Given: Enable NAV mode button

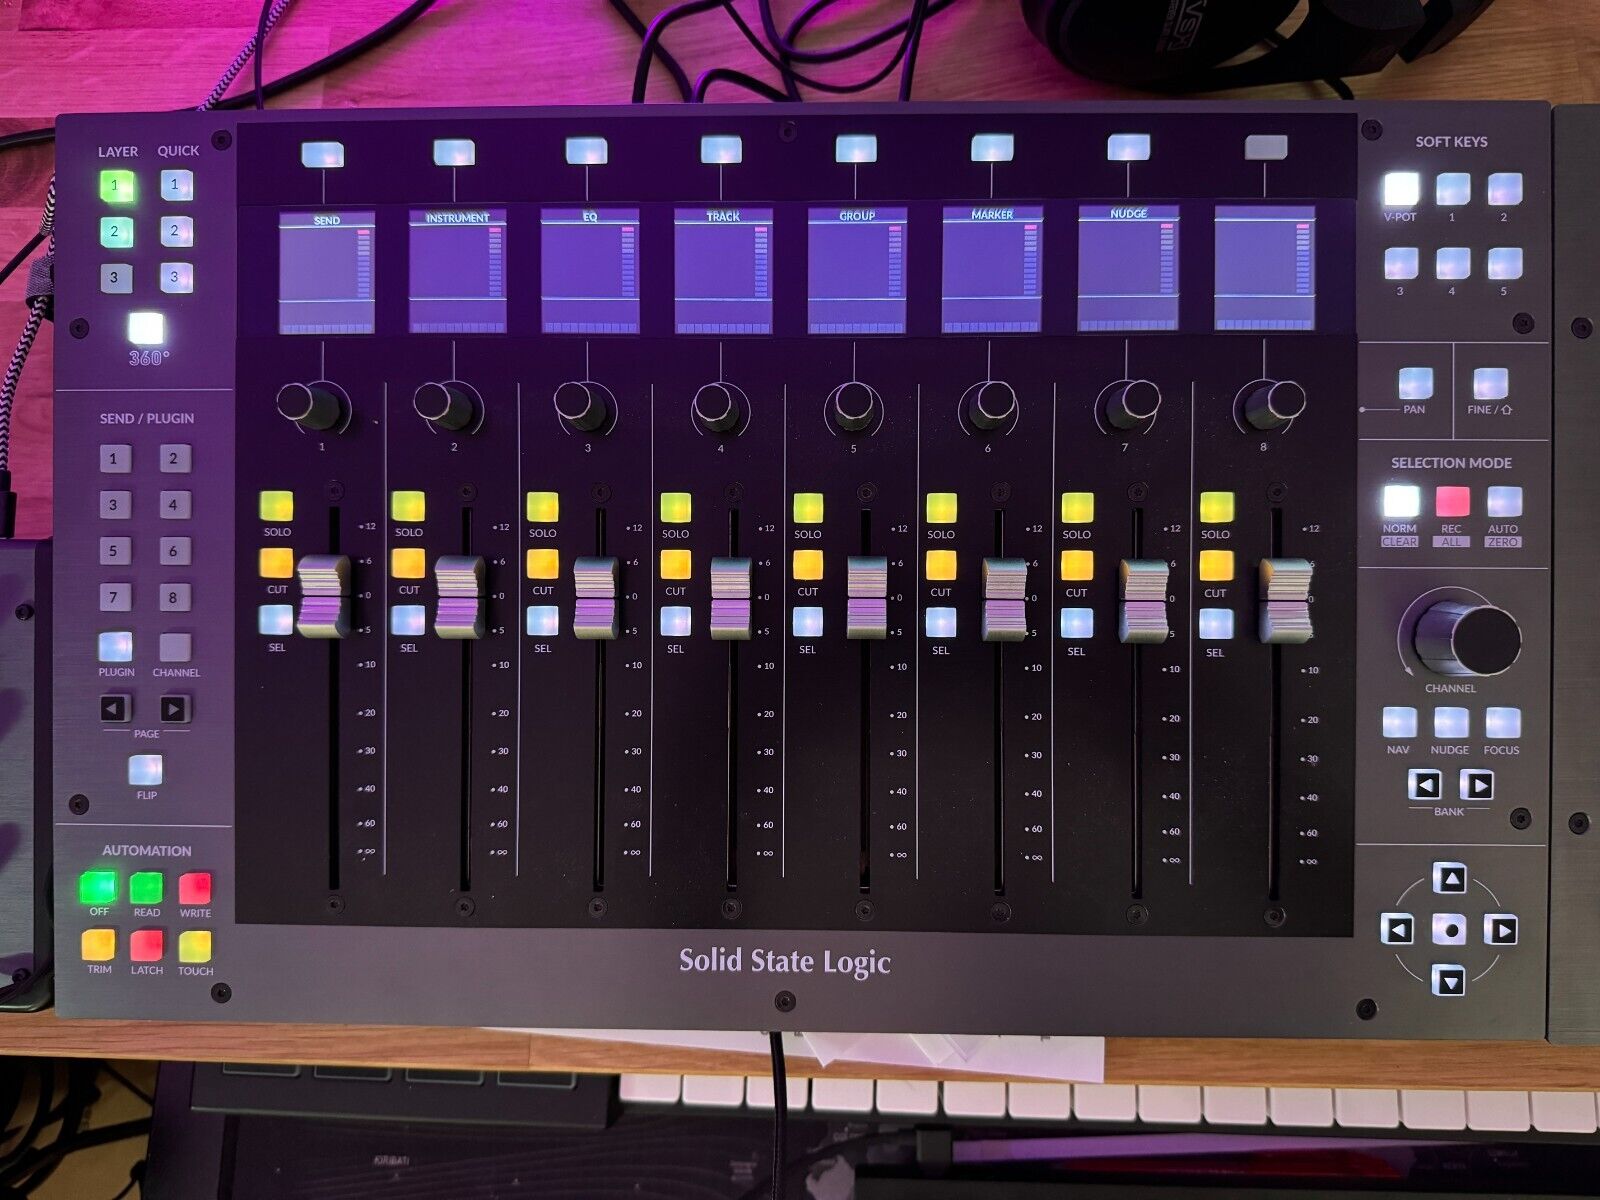Looking at the screenshot, I should tap(1399, 723).
